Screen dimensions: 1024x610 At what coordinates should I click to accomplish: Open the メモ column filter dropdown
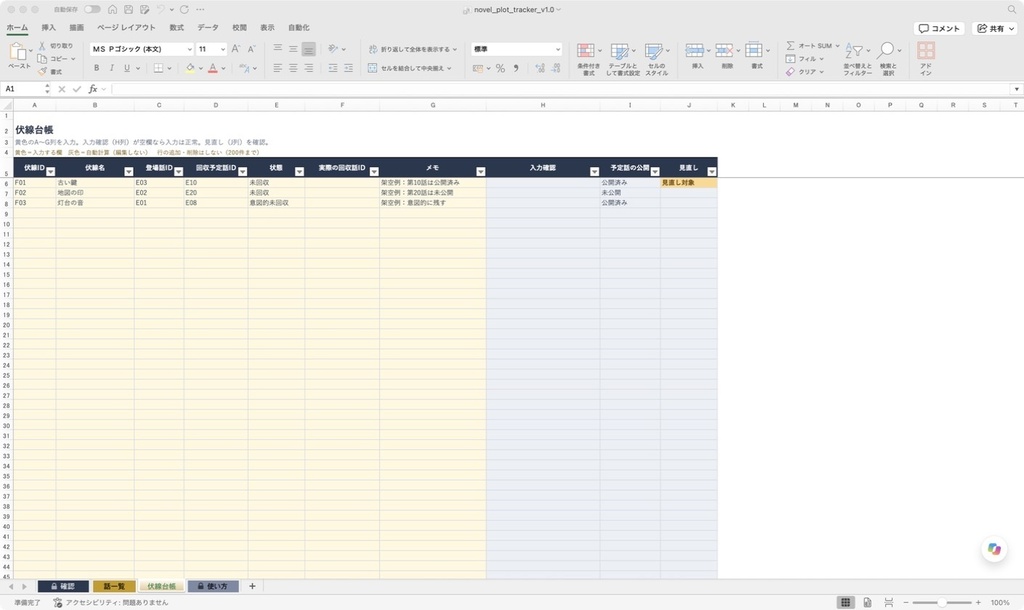(481, 172)
